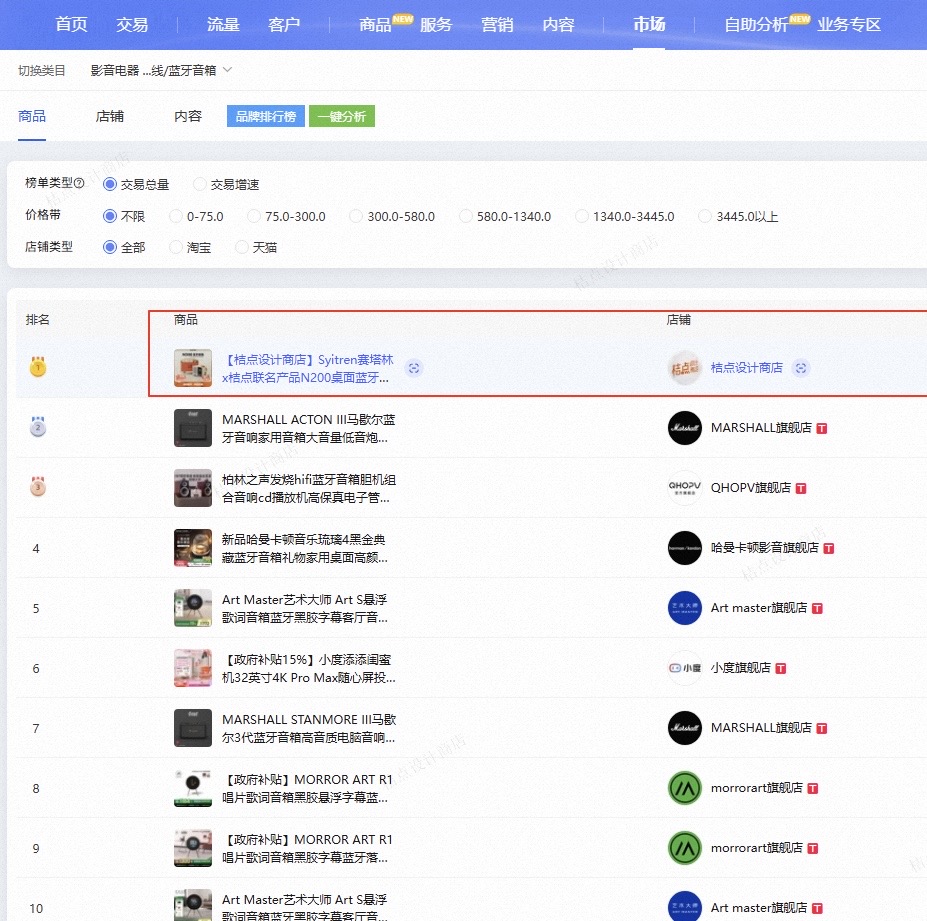Image resolution: width=927 pixels, height=921 pixels.
Task: Open the 小度添添闺蜜机32英寸 product title
Action: [309, 669]
